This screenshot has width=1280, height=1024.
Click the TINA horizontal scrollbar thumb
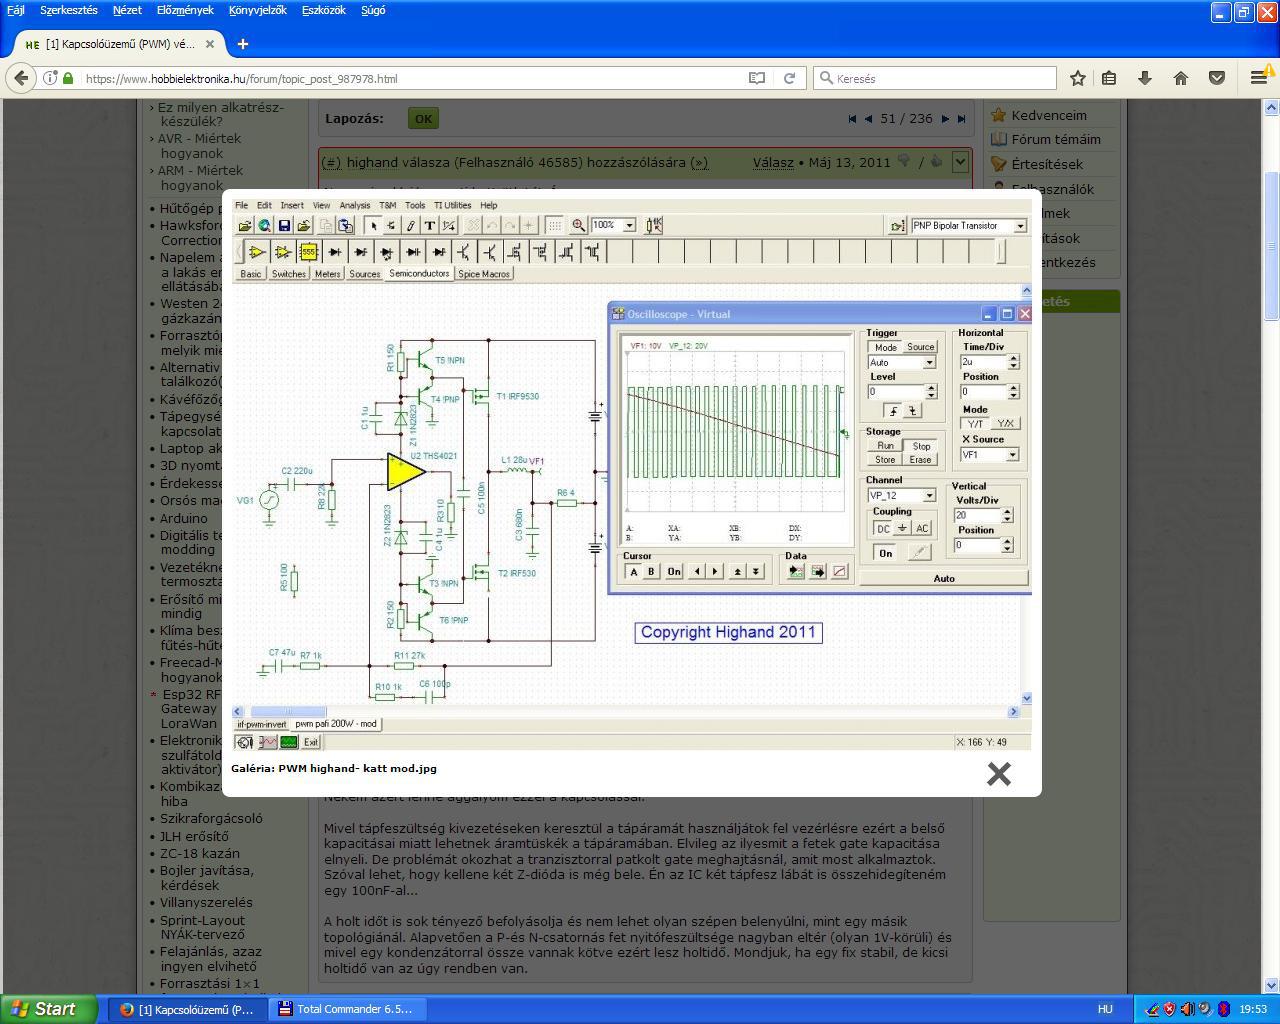click(x=288, y=712)
